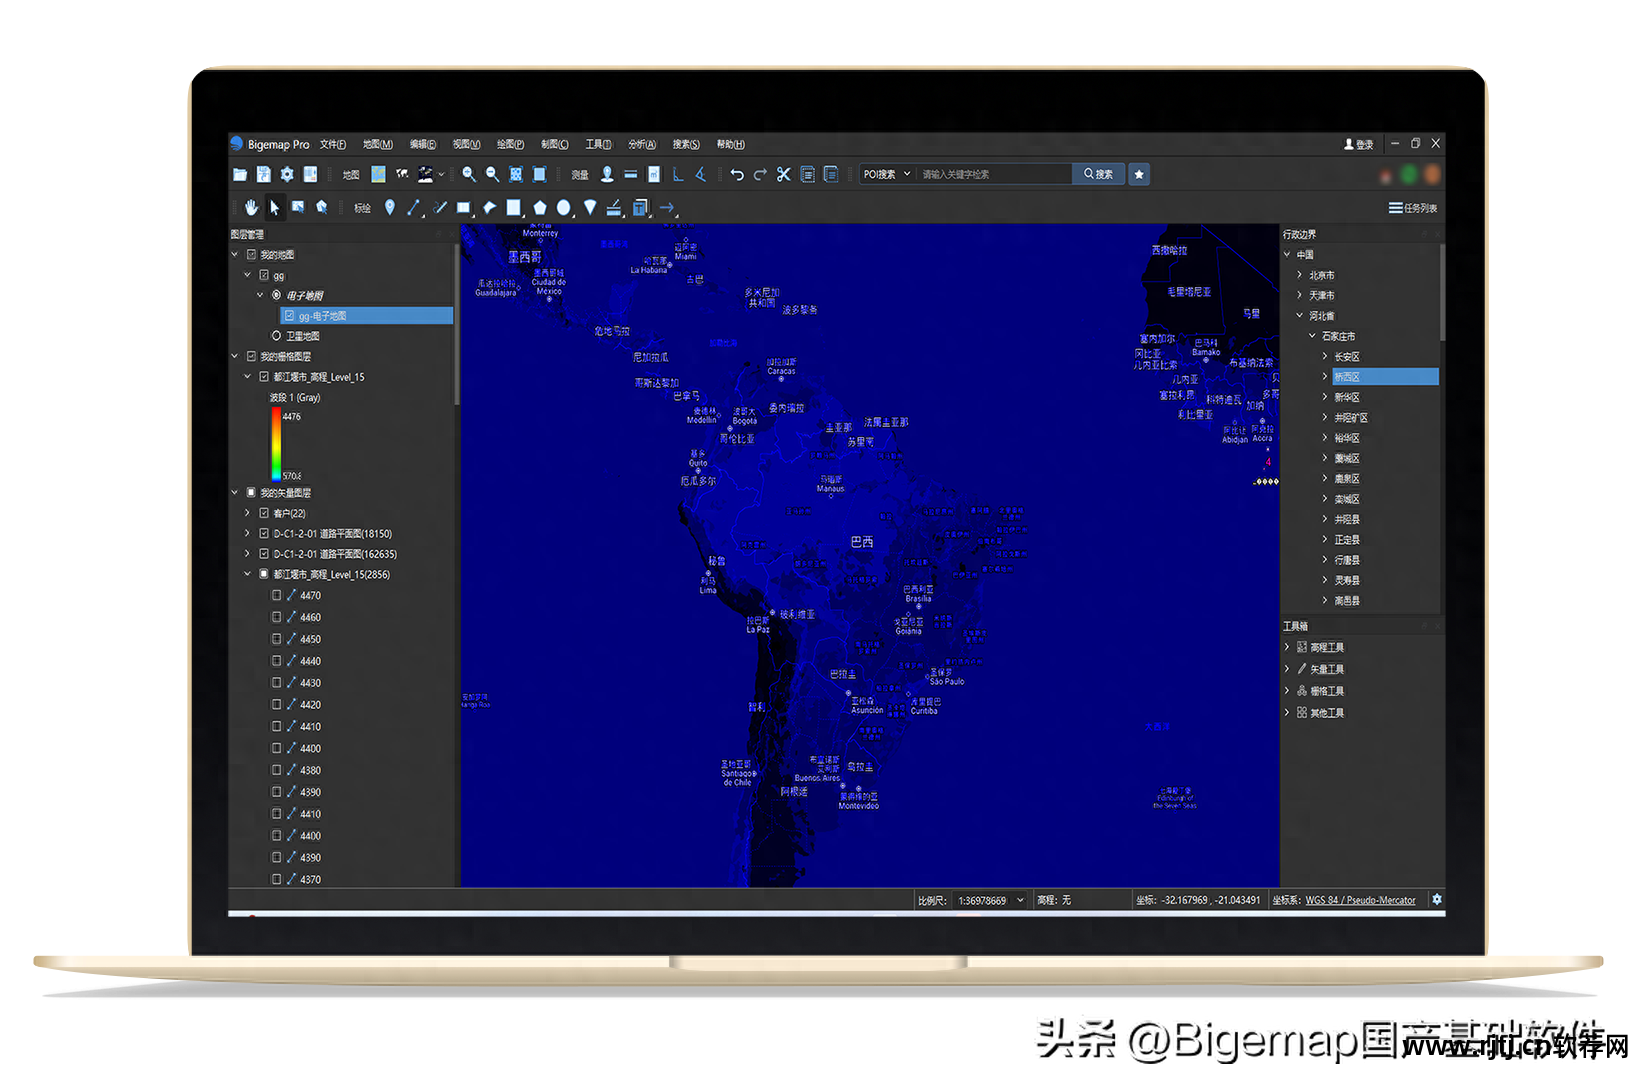Viewport: 1638px width, 1092px height.
Task: Expand 北京市 in boundary tree
Action: [1299, 275]
